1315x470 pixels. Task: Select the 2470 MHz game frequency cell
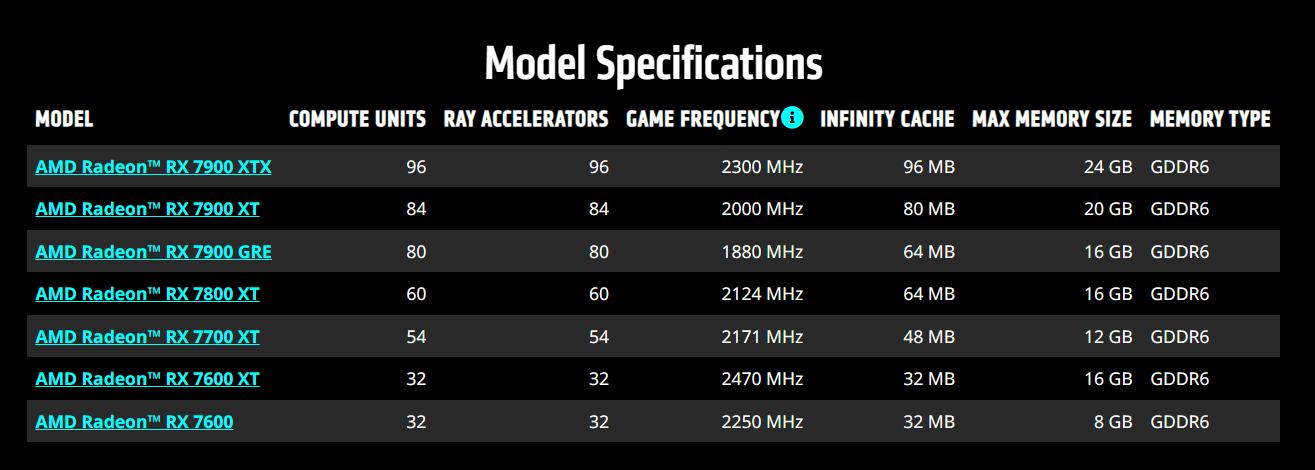pos(762,379)
